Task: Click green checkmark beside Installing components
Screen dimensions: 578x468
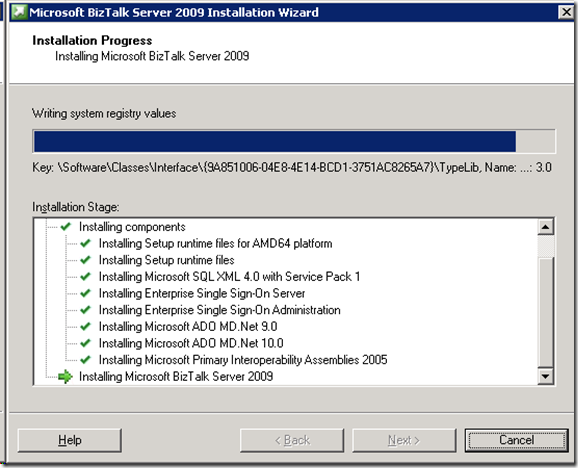Action: (x=66, y=226)
